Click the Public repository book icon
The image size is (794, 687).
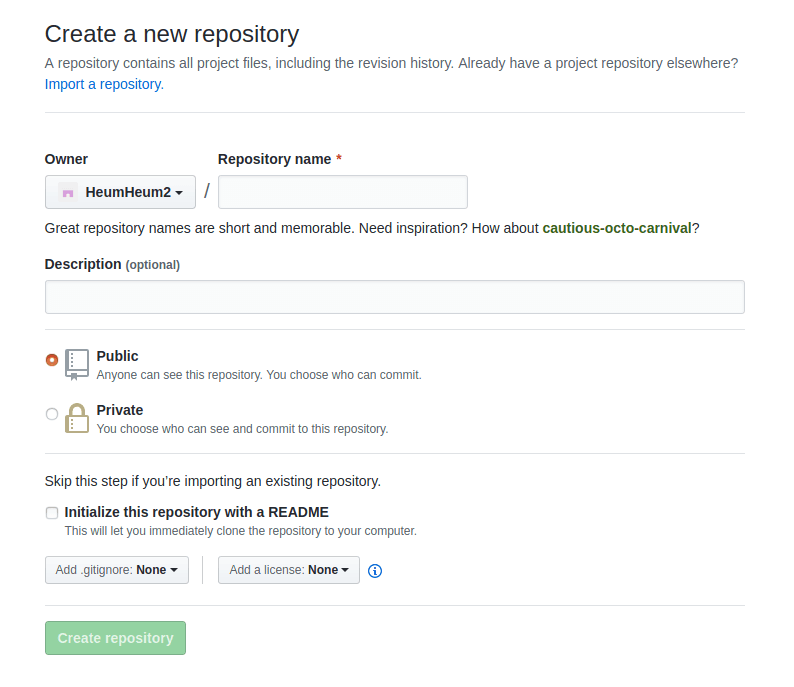point(77,364)
